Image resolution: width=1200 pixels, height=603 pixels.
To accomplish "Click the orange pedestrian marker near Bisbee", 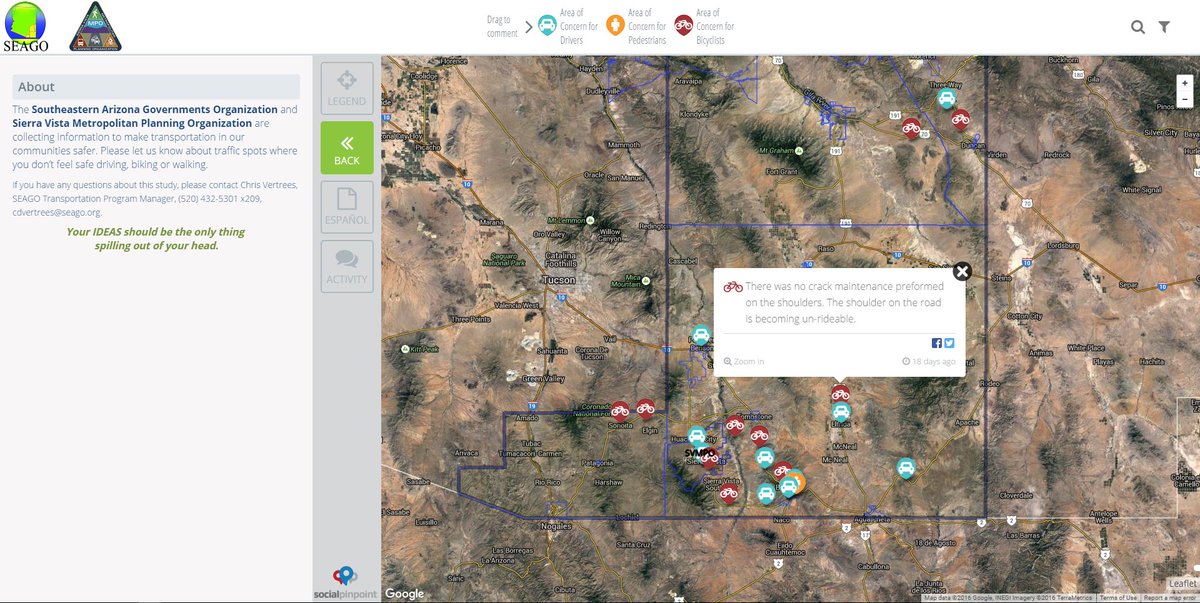I will 797,482.
